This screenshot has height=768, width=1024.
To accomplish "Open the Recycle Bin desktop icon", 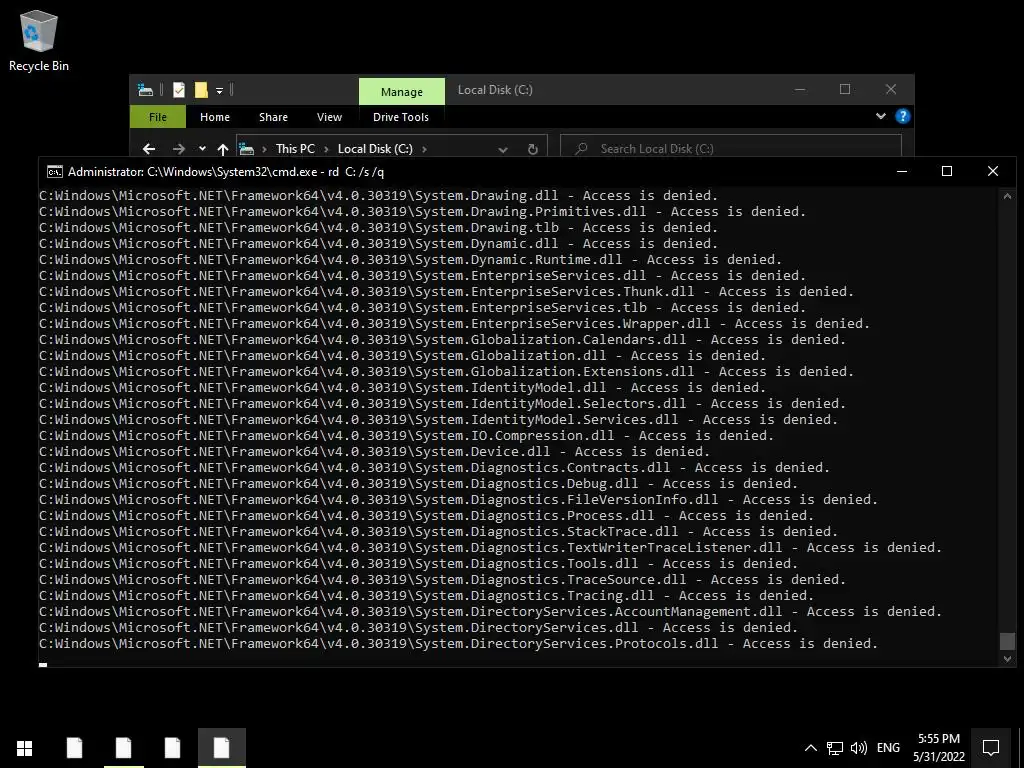I will pos(39,40).
